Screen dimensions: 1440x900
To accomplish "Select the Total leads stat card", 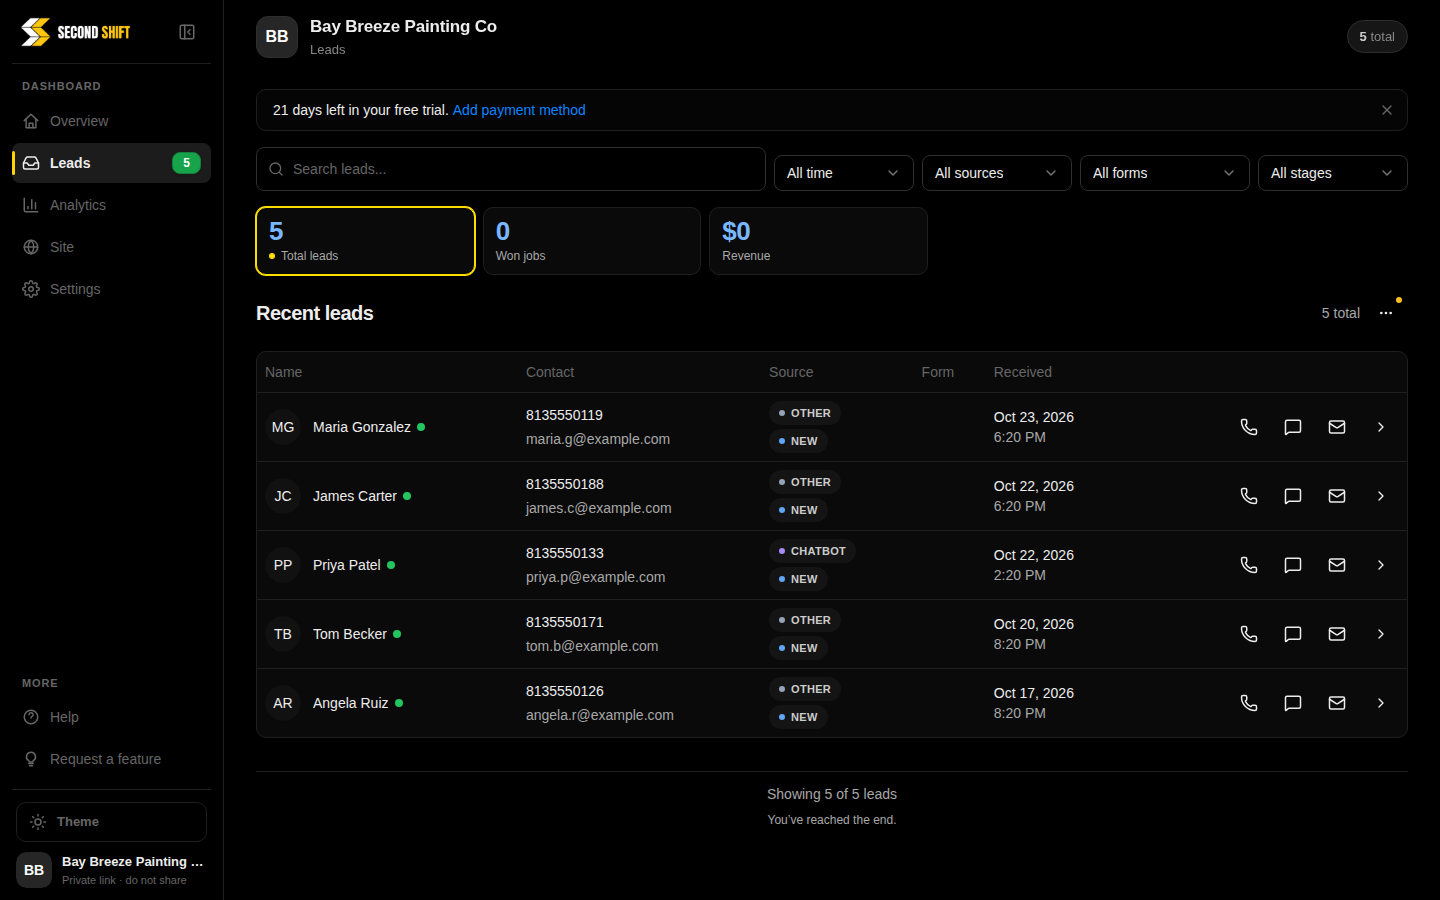I will click(365, 241).
